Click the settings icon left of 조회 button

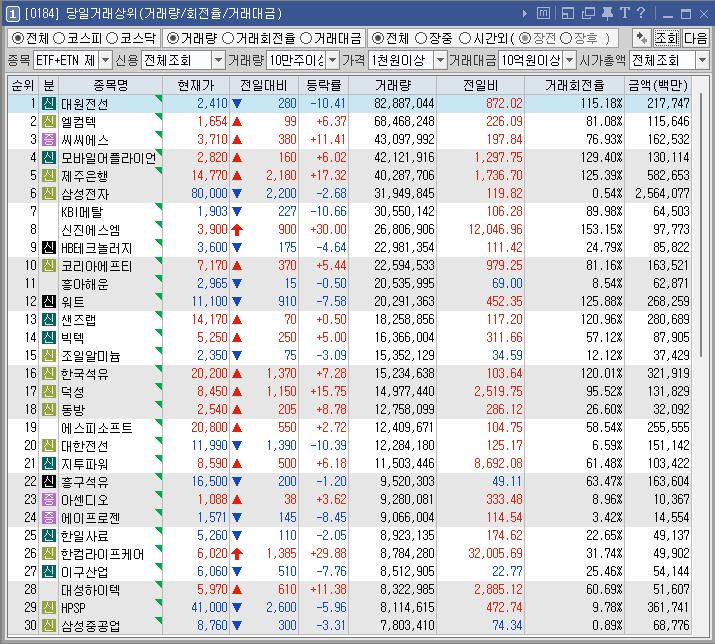[642, 38]
